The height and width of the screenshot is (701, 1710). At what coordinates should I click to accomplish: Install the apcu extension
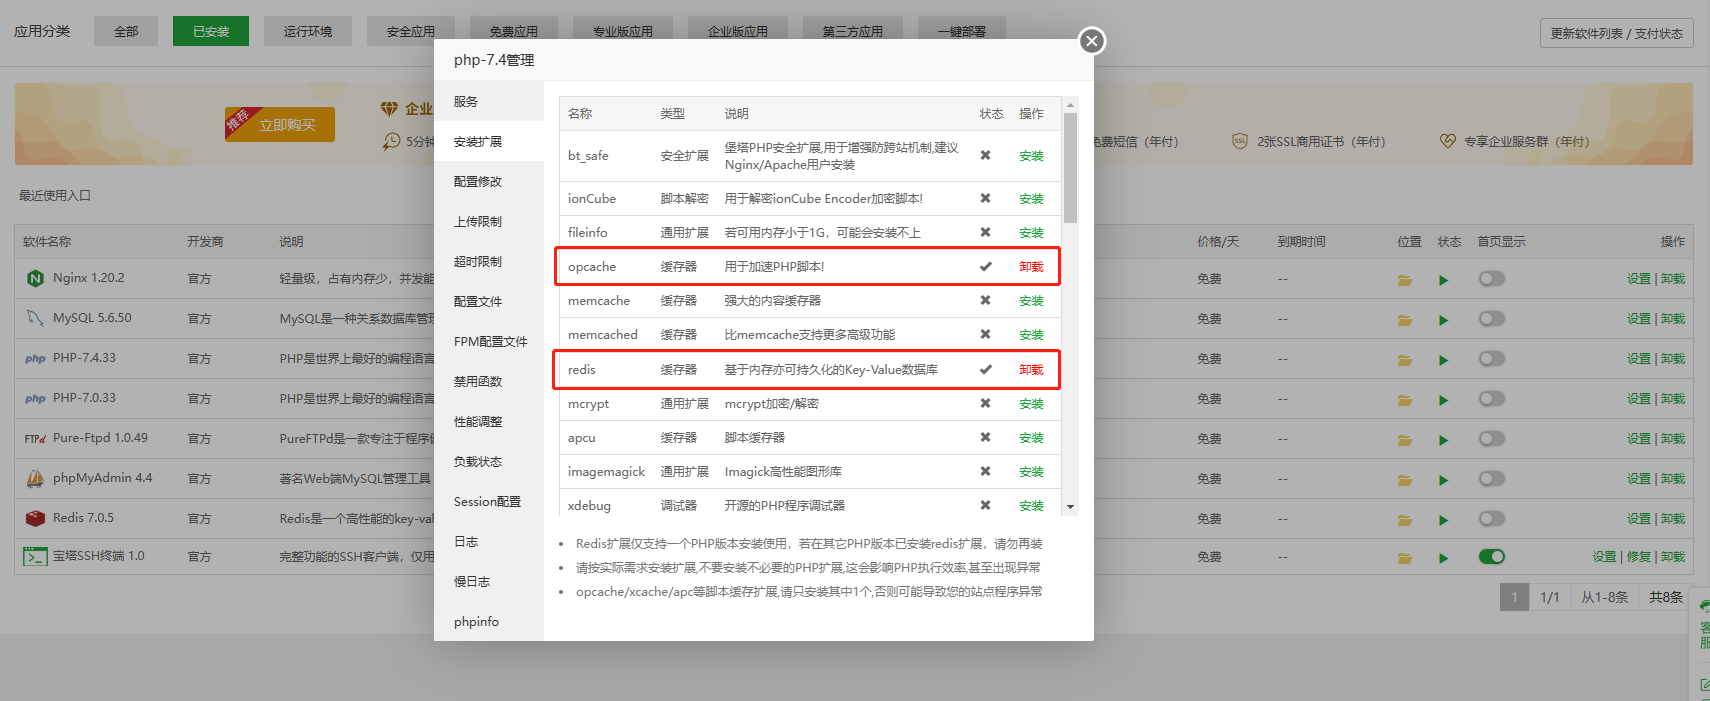point(1031,438)
